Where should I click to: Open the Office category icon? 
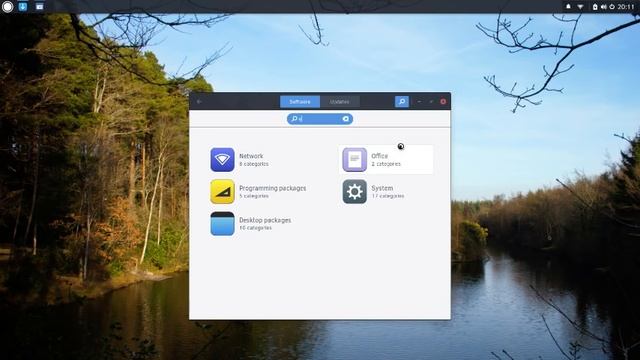tap(354, 160)
